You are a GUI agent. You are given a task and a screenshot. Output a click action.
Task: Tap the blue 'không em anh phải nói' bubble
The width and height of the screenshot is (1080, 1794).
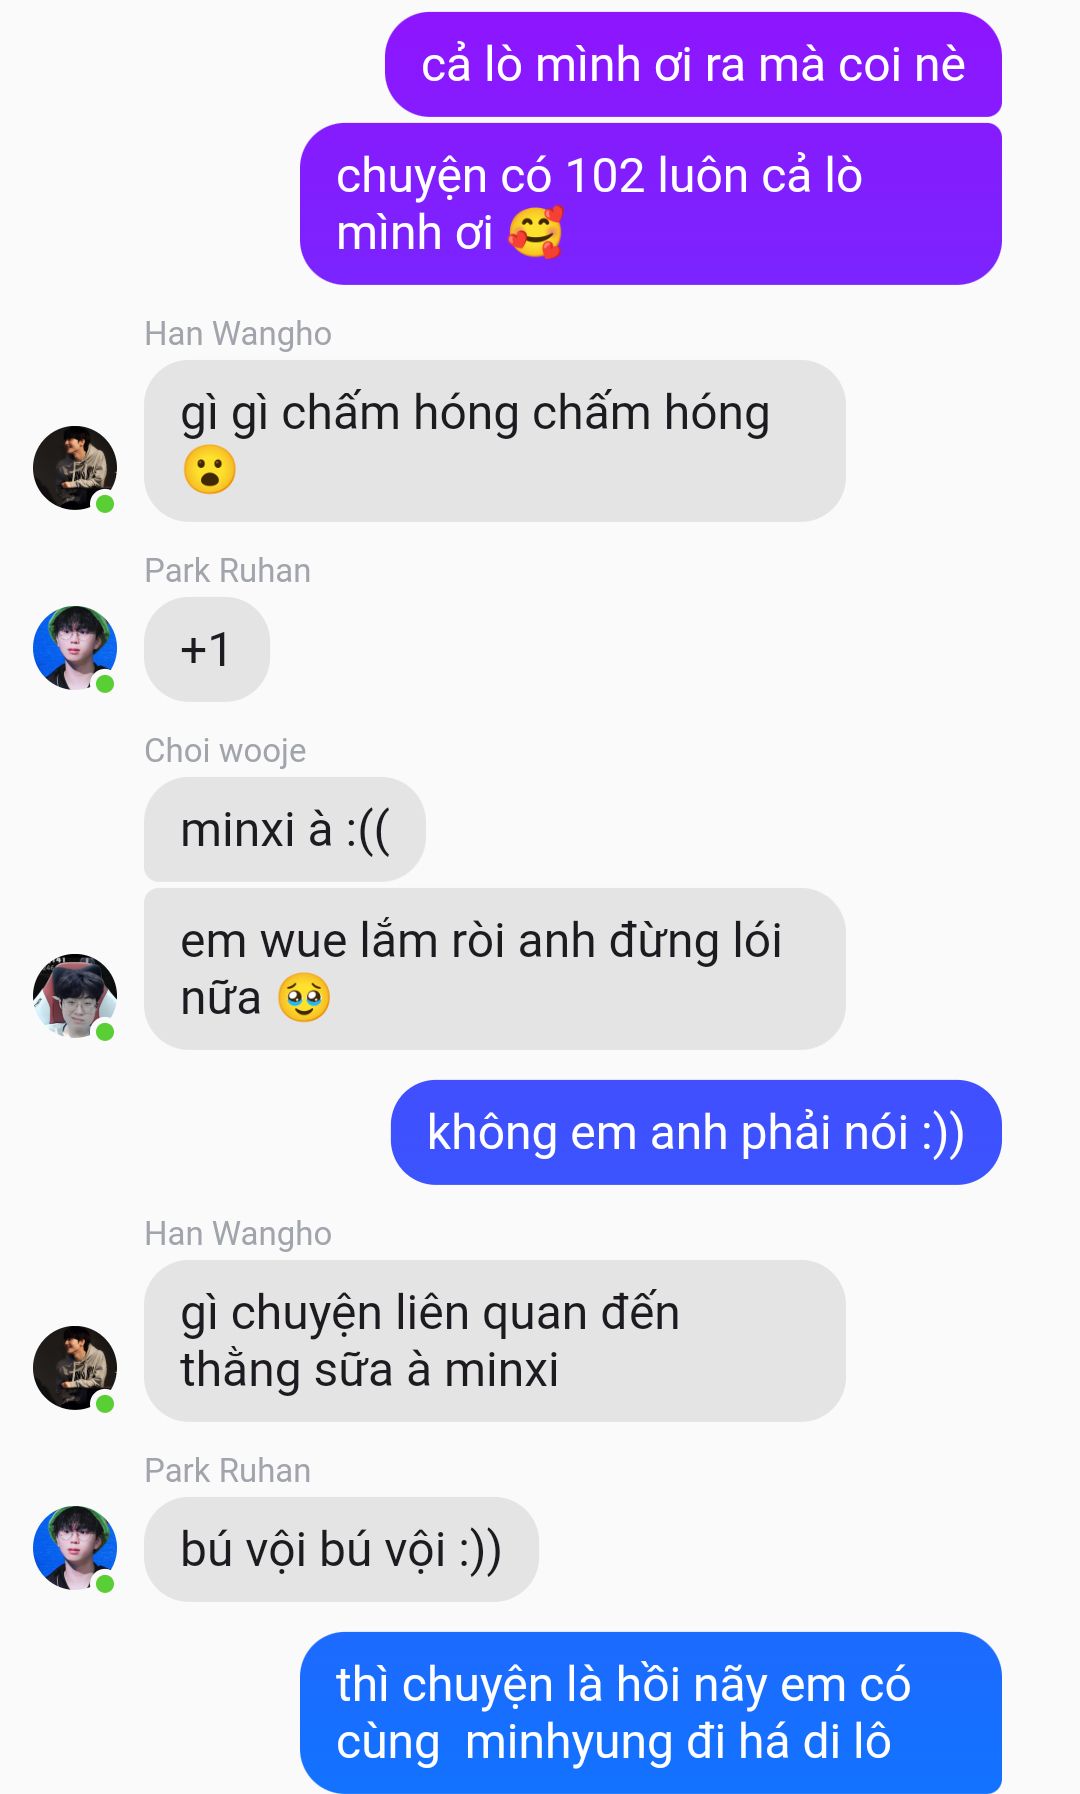pyautogui.click(x=696, y=1133)
